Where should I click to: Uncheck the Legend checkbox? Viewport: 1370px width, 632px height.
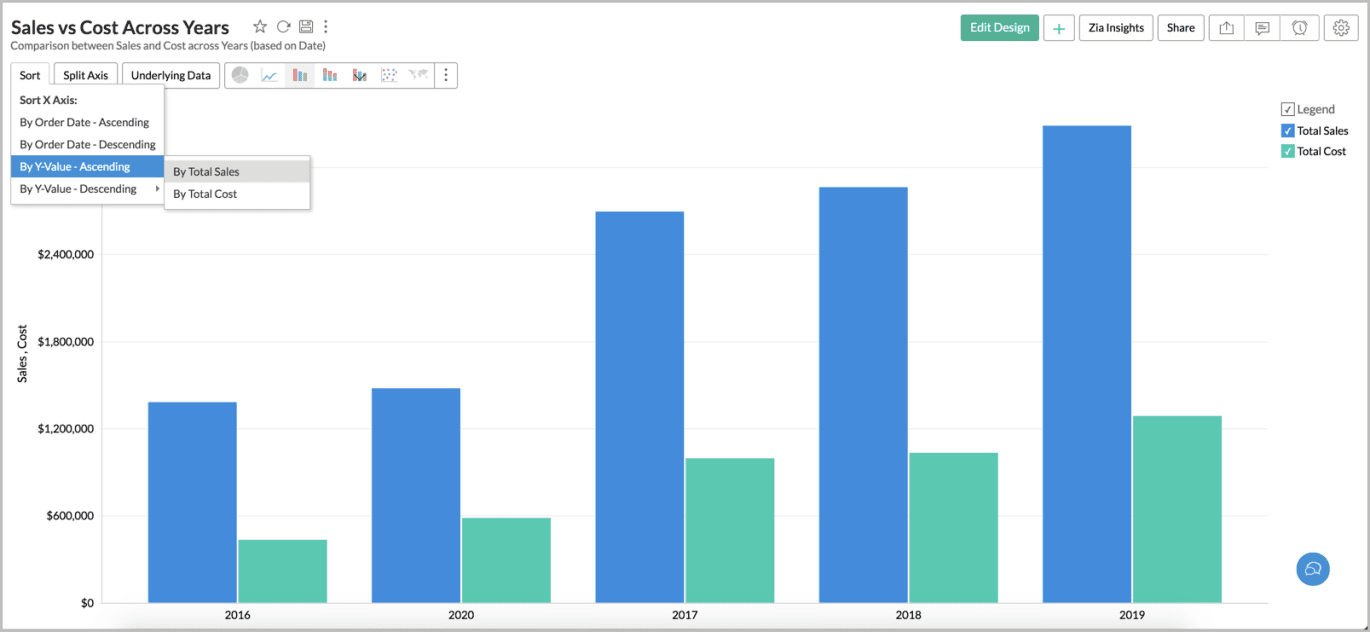coord(1288,109)
